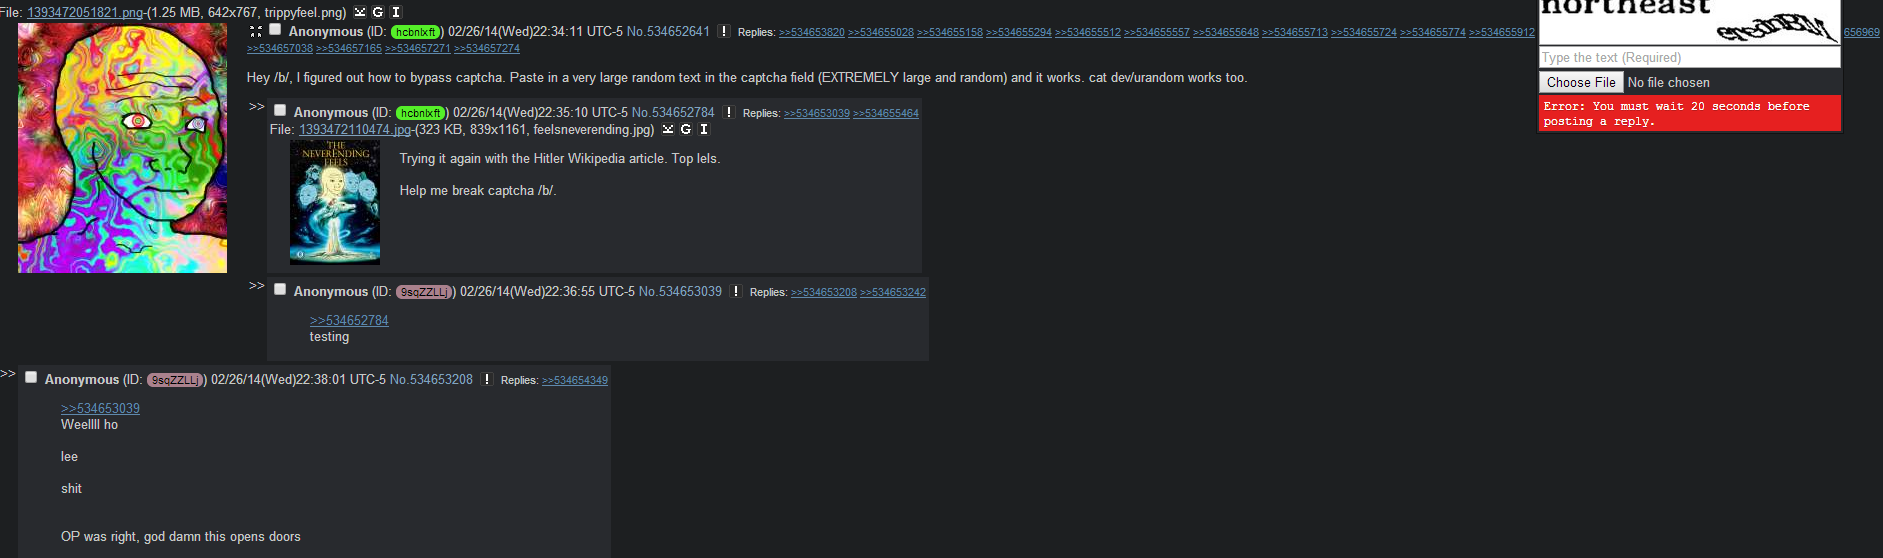Click report icon next to No.534652641
This screenshot has width=1883, height=558.
(x=724, y=31)
